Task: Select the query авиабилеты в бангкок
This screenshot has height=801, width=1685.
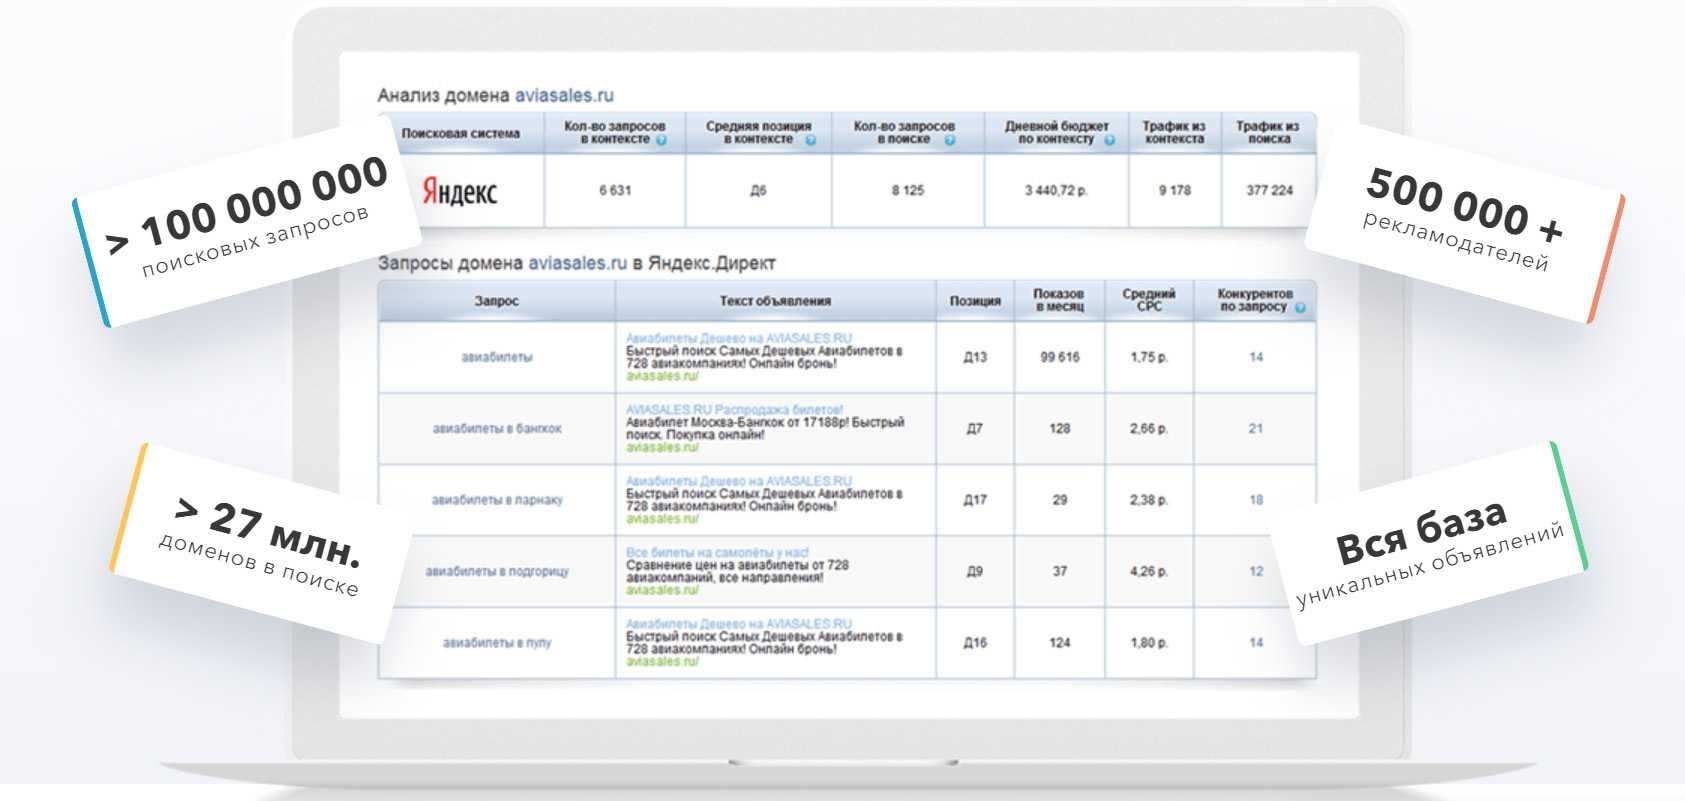Action: click(x=497, y=429)
